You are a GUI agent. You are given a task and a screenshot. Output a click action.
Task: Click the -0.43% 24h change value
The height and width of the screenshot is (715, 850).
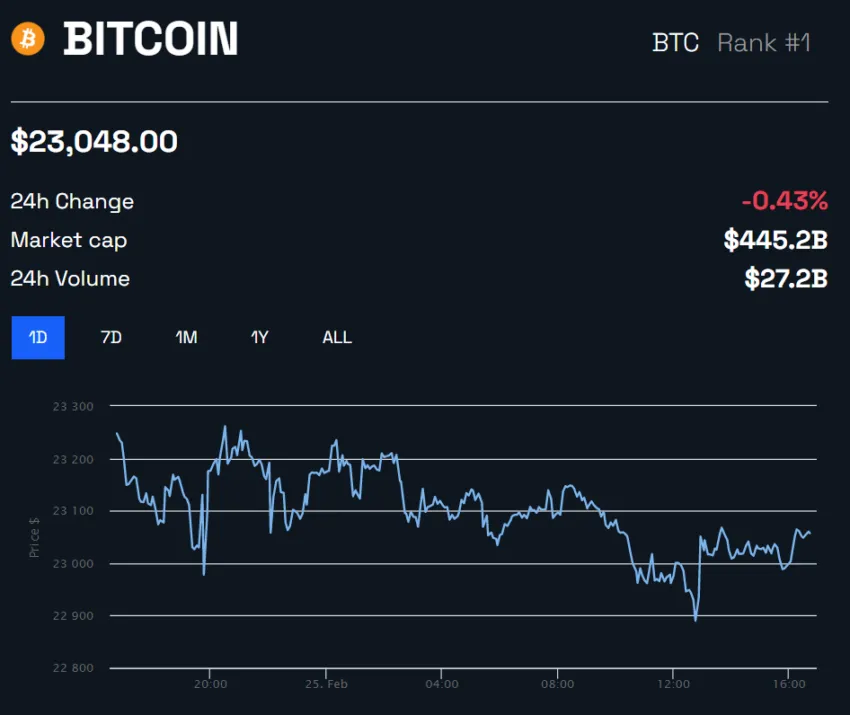click(784, 201)
